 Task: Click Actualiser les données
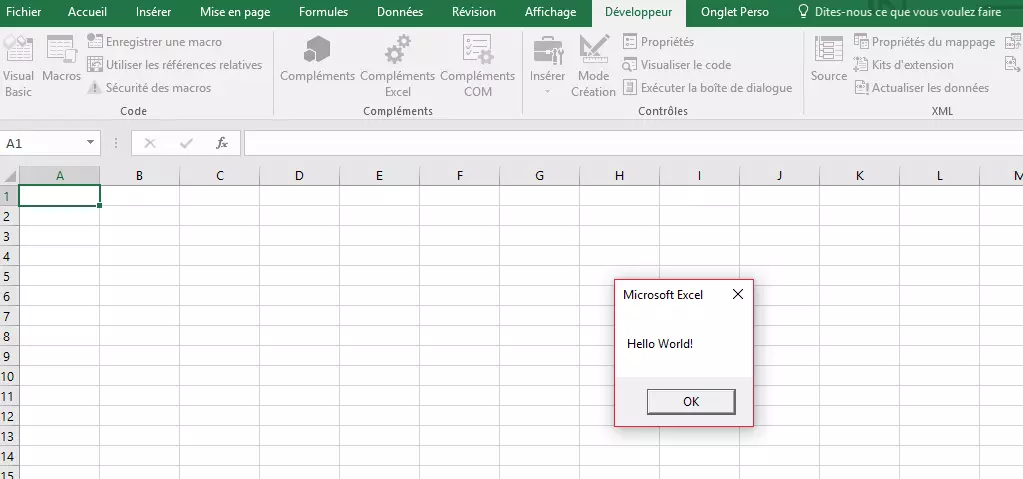coord(921,87)
